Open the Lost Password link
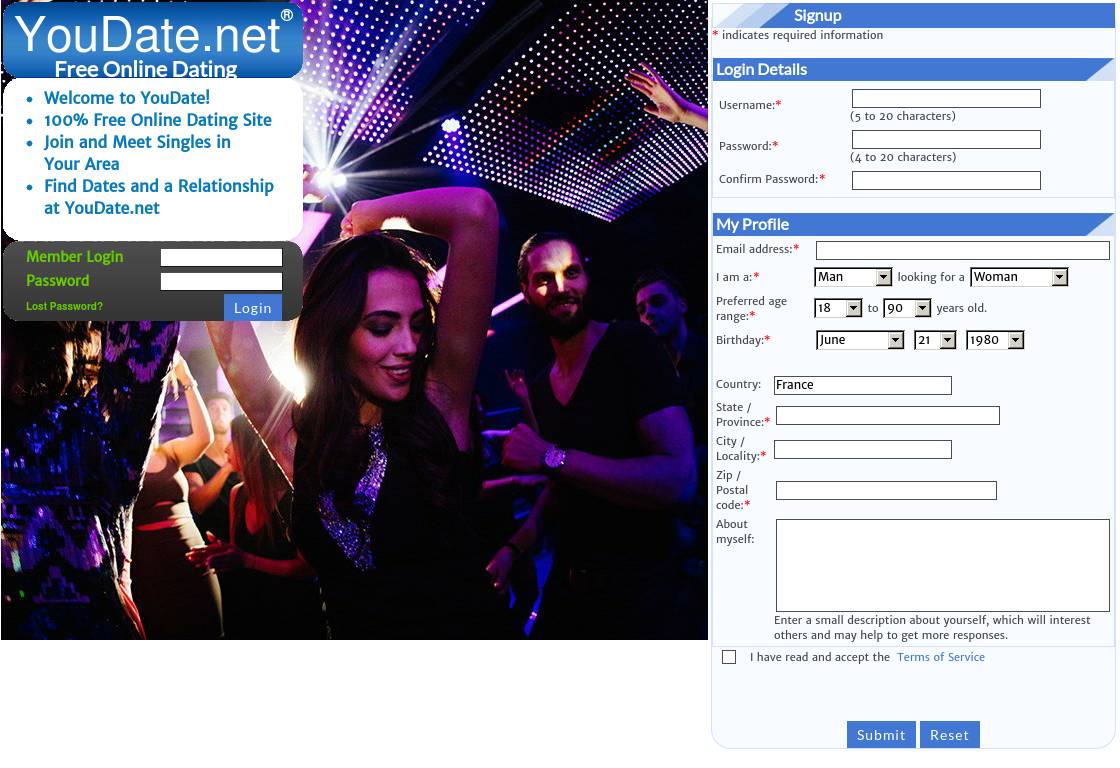 click(x=64, y=306)
